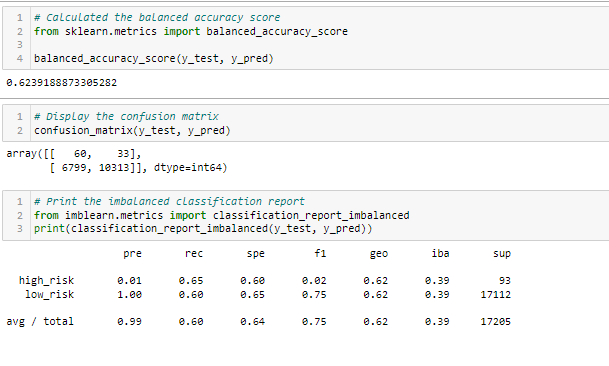
Task: Click the avg precision value 0.99
Action: [x=129, y=322]
